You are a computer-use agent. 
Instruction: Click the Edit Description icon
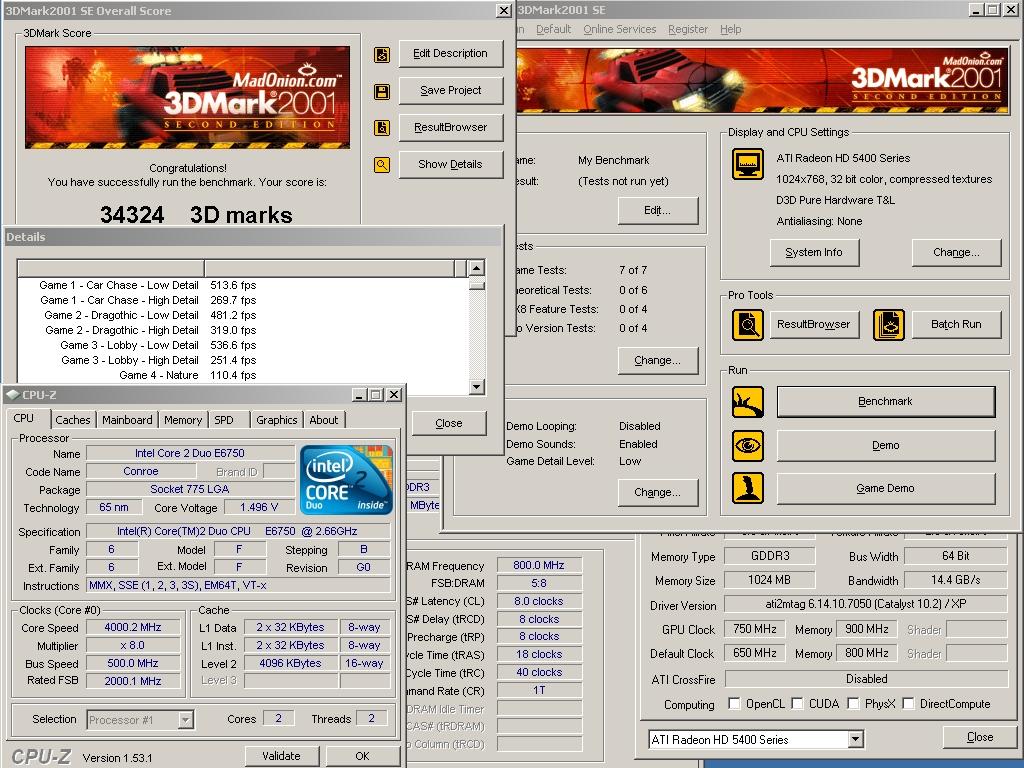(382, 55)
